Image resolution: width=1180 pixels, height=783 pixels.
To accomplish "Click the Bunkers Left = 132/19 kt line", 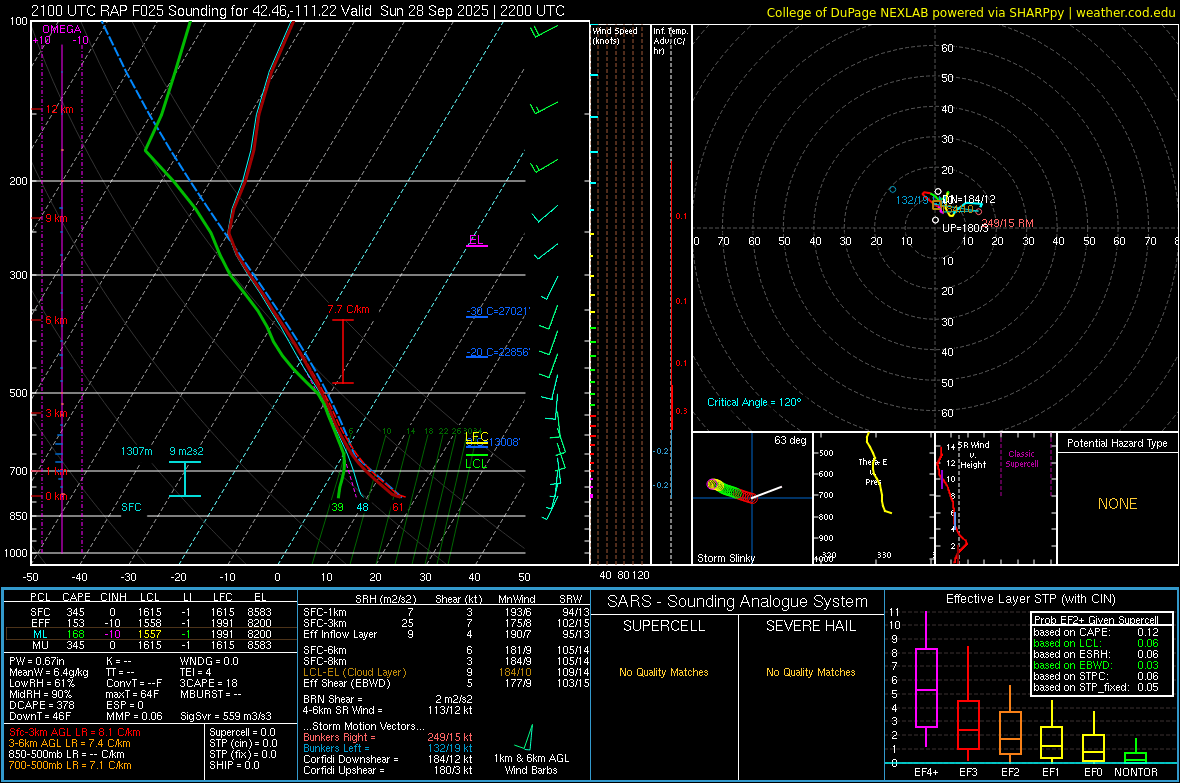I will point(388,748).
